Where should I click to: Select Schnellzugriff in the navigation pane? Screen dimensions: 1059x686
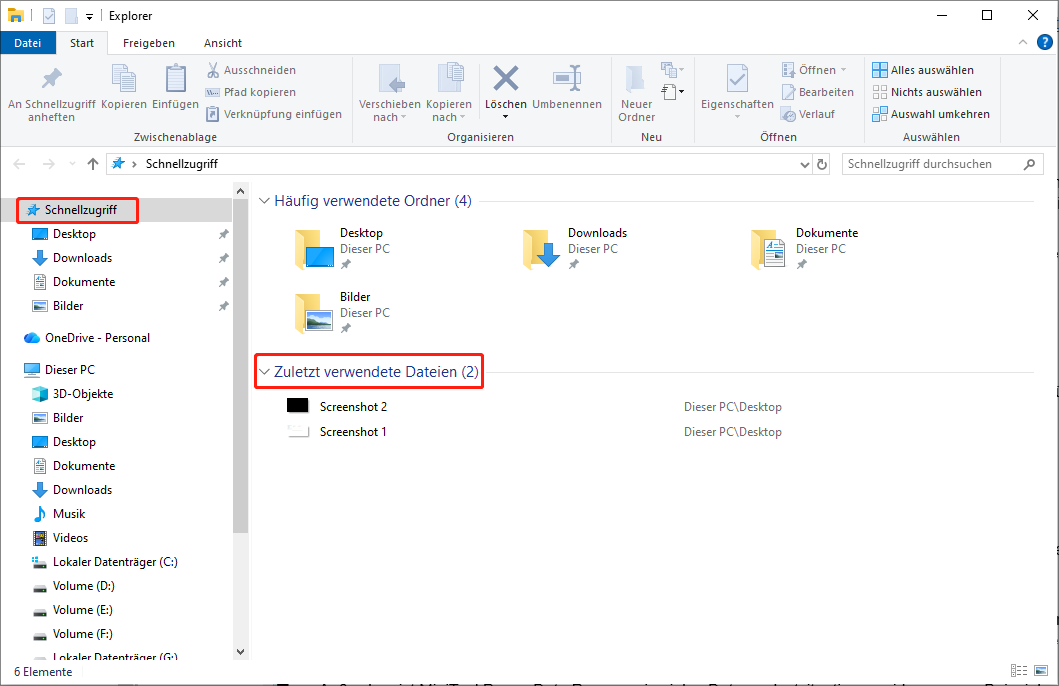click(78, 210)
